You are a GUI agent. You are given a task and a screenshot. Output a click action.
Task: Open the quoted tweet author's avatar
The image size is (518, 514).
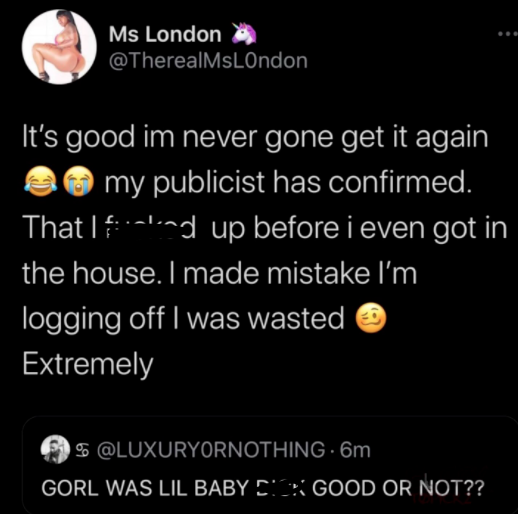55,449
